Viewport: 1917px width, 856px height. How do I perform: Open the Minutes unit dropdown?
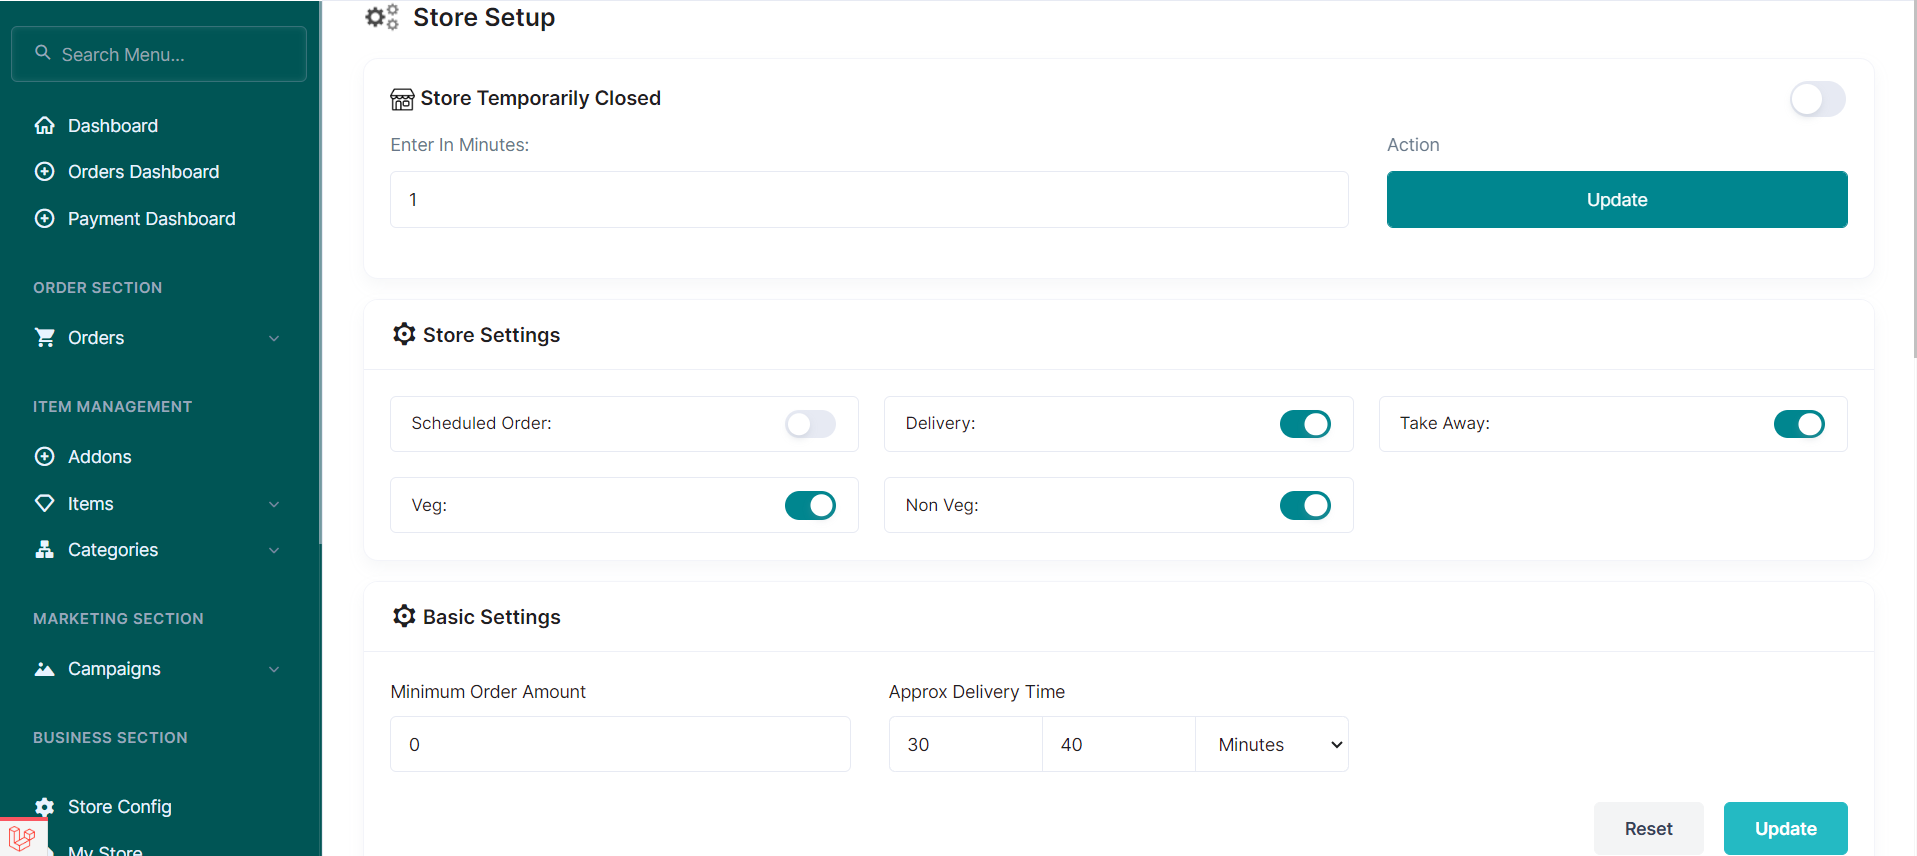[1272, 744]
